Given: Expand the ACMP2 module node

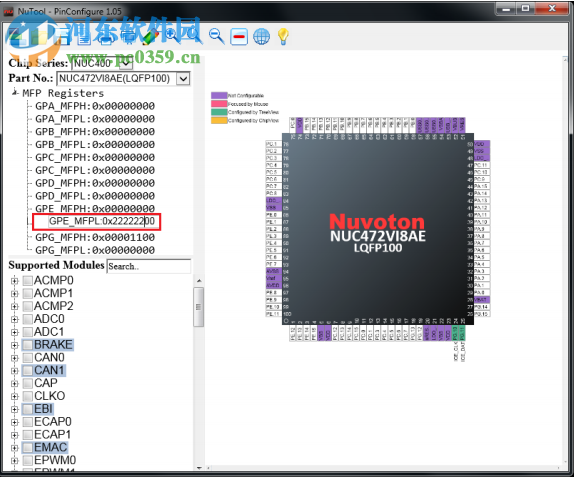Looking at the screenshot, I should pyautogui.click(x=14, y=307).
